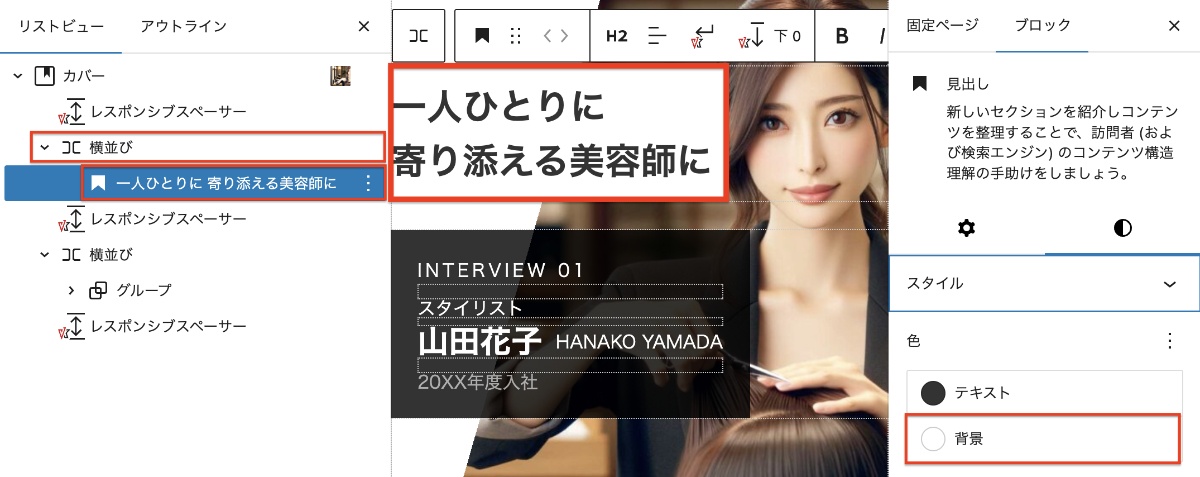Switch to the アウトライン tab

pos(183,26)
